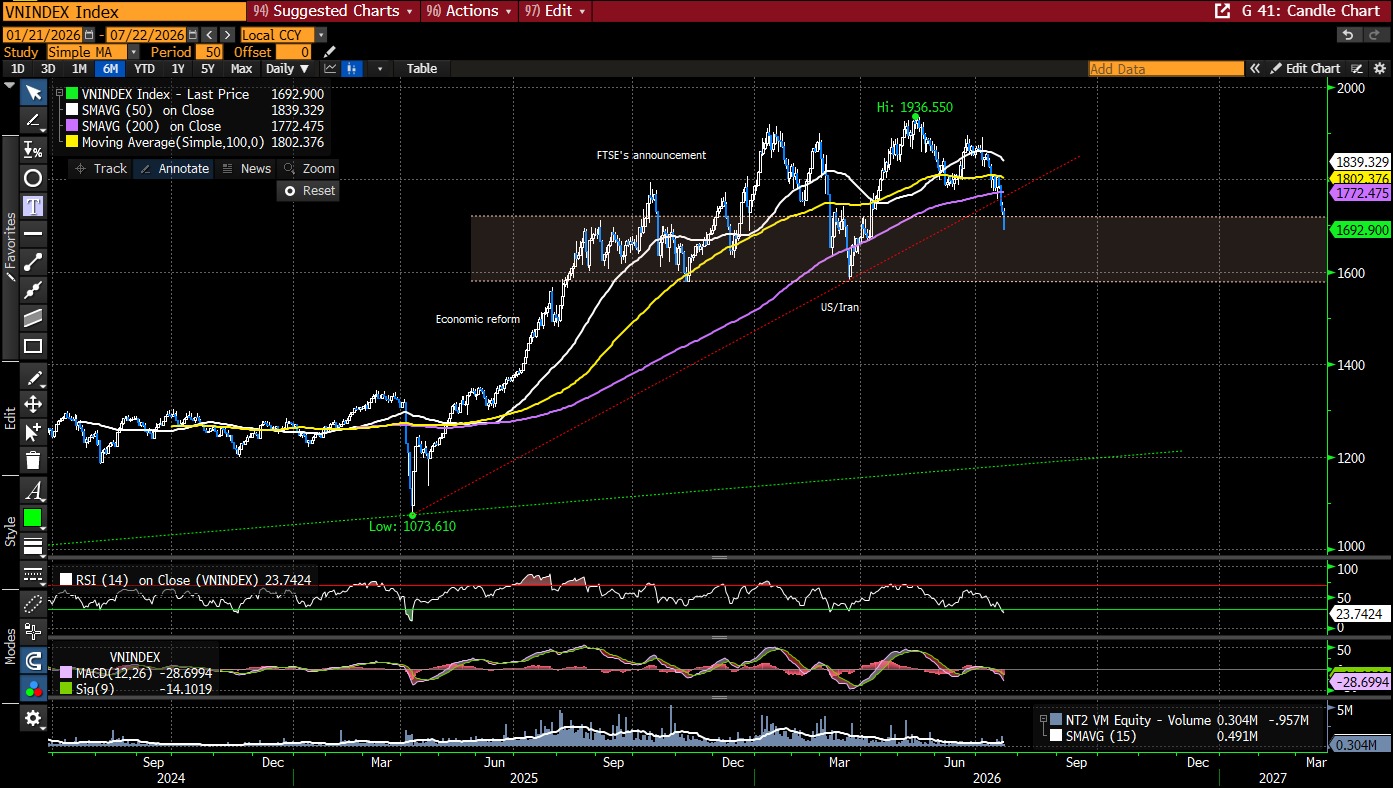Select the rectangle drawing tool
Screen dimensions: 1393x788
(x=33, y=347)
